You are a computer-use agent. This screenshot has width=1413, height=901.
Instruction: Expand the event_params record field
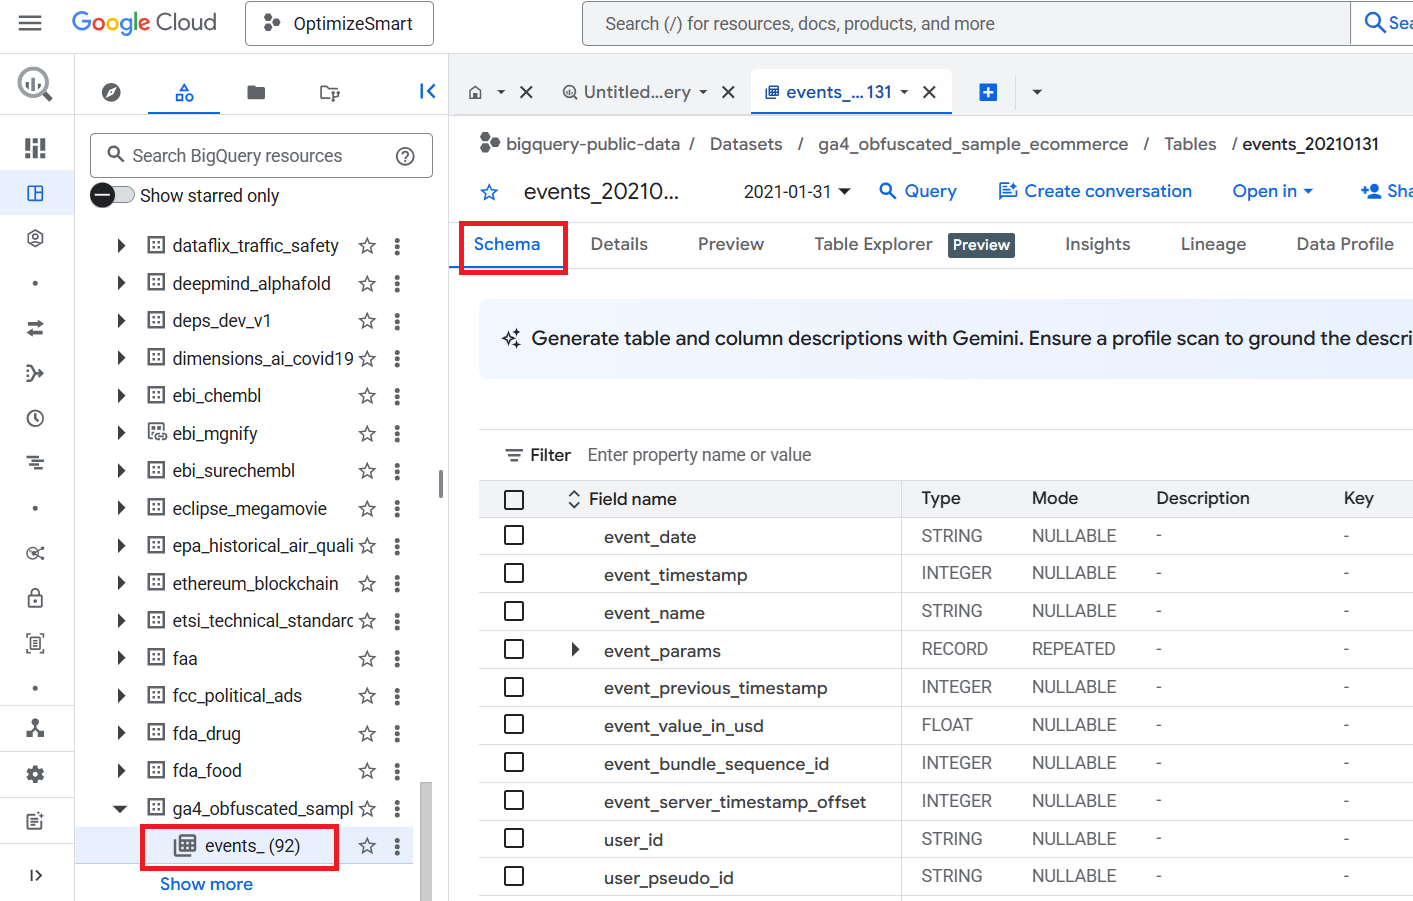pos(575,650)
